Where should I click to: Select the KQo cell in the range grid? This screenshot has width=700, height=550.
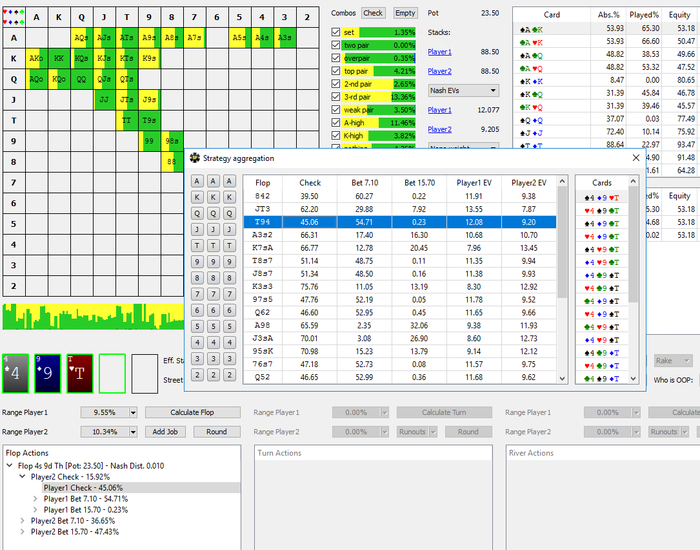tap(59, 79)
